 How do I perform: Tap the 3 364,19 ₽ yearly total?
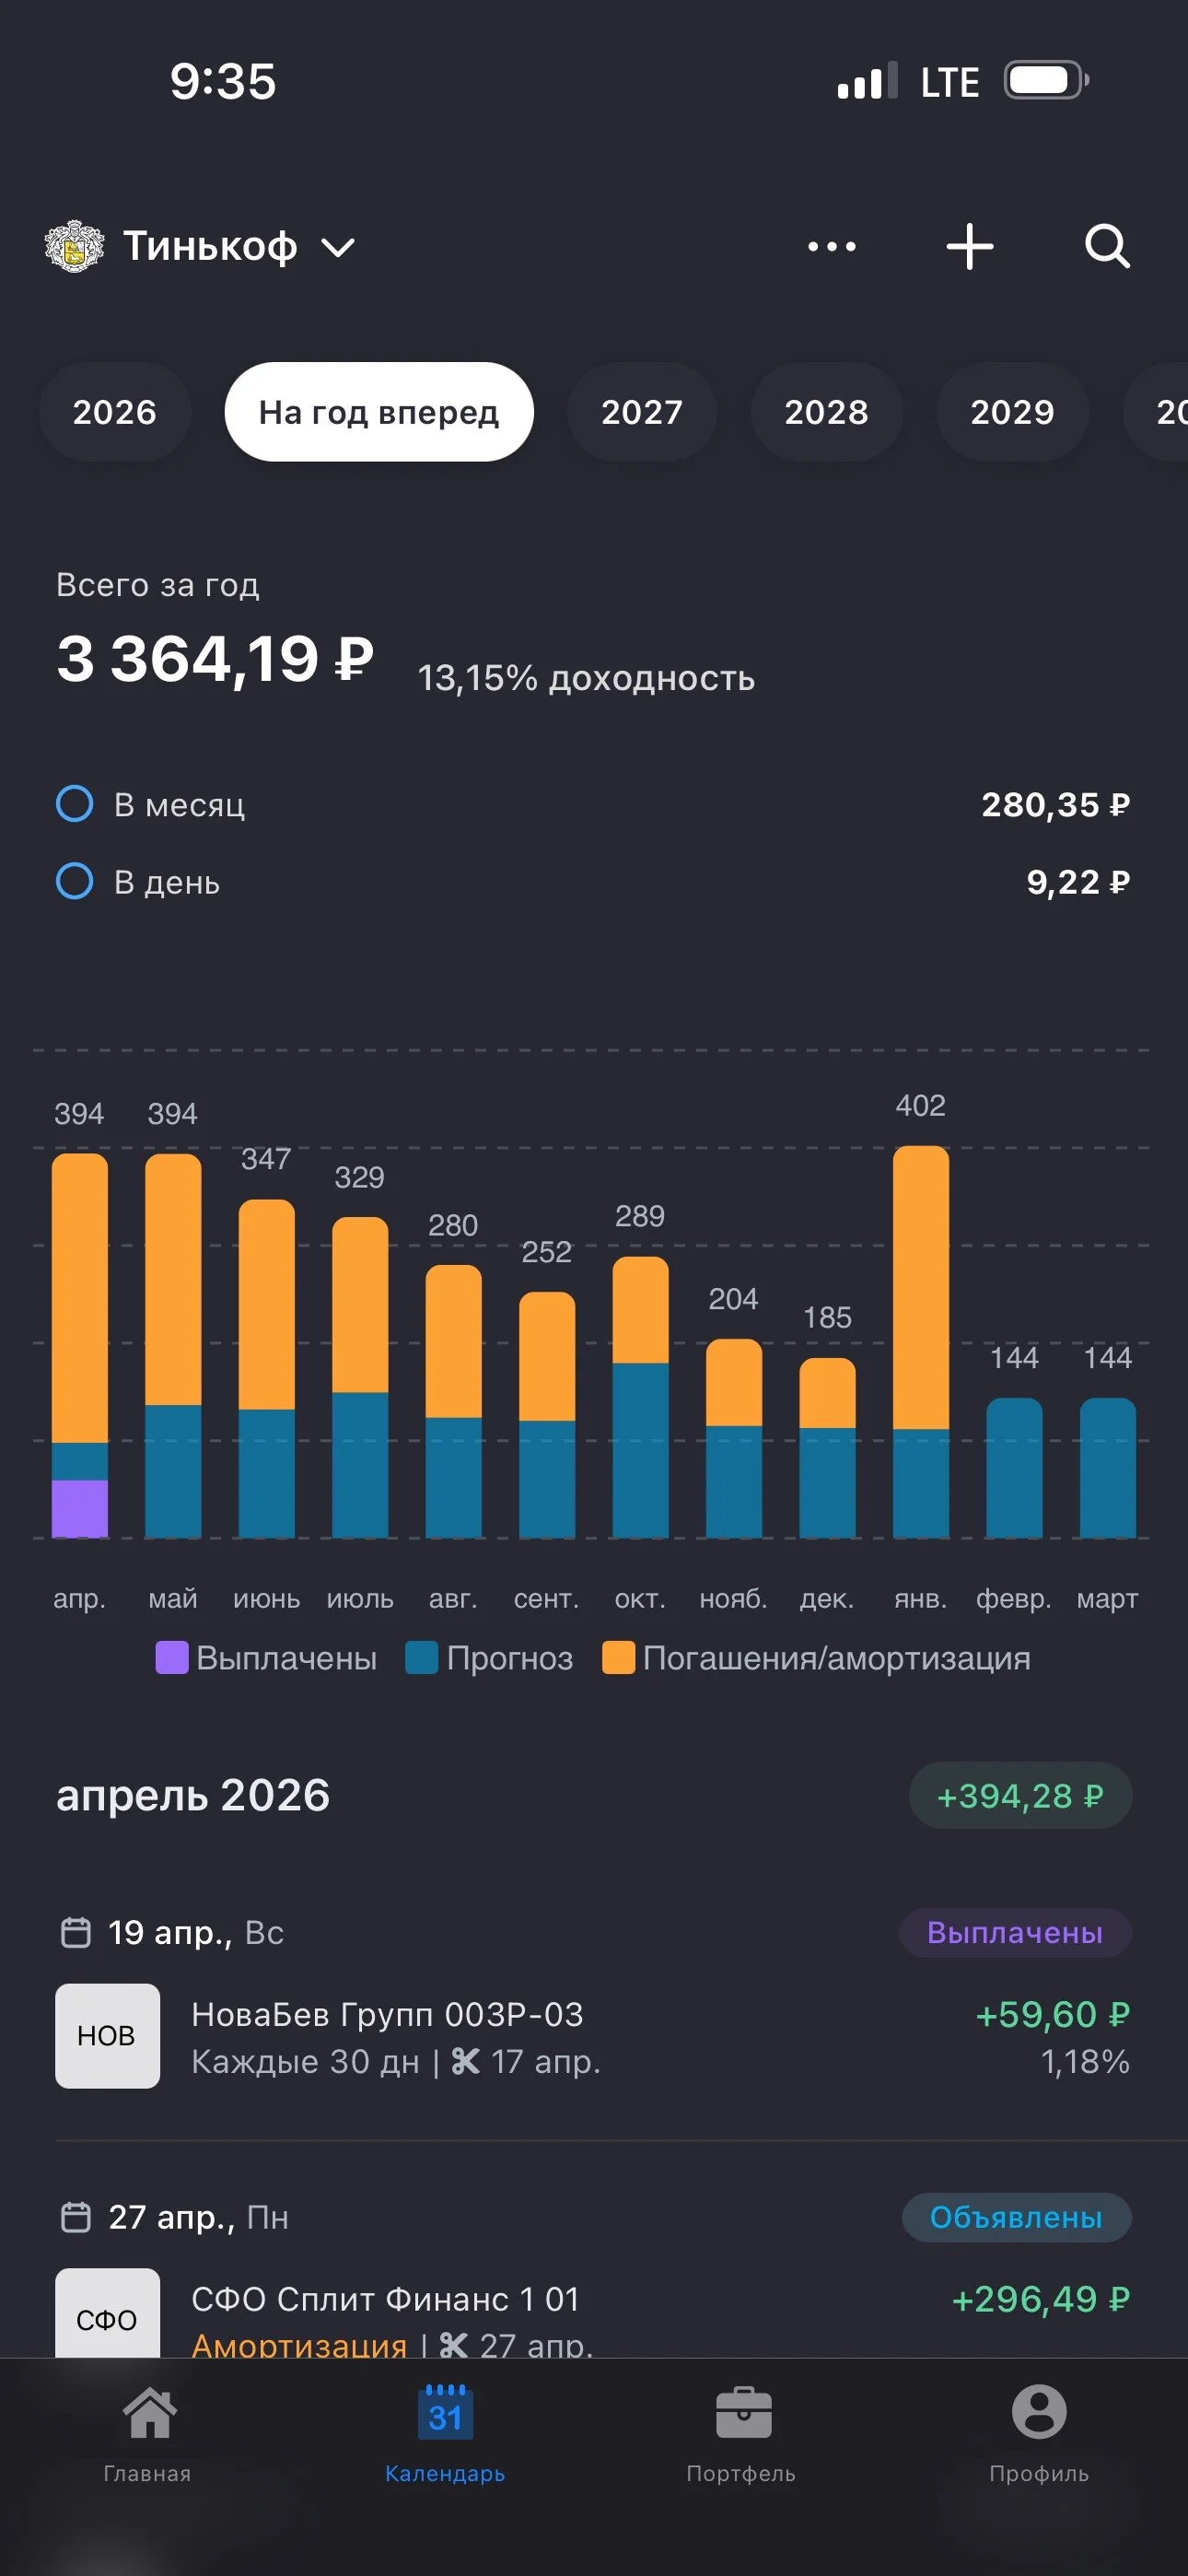point(215,659)
